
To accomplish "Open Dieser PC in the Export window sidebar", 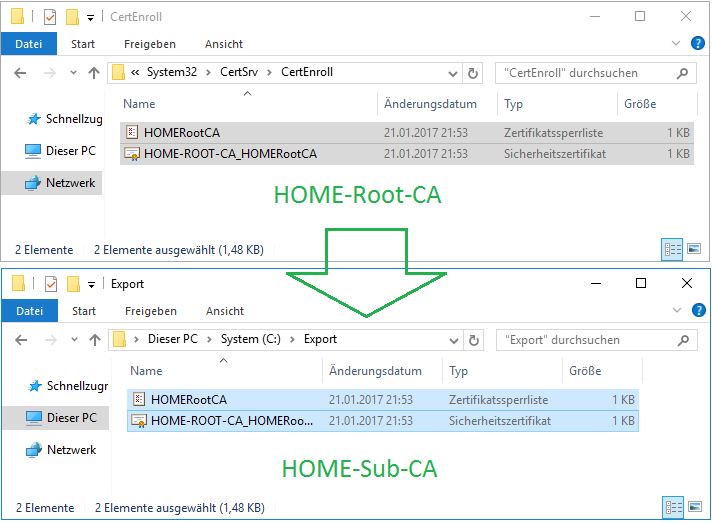I will pyautogui.click(x=34, y=417).
